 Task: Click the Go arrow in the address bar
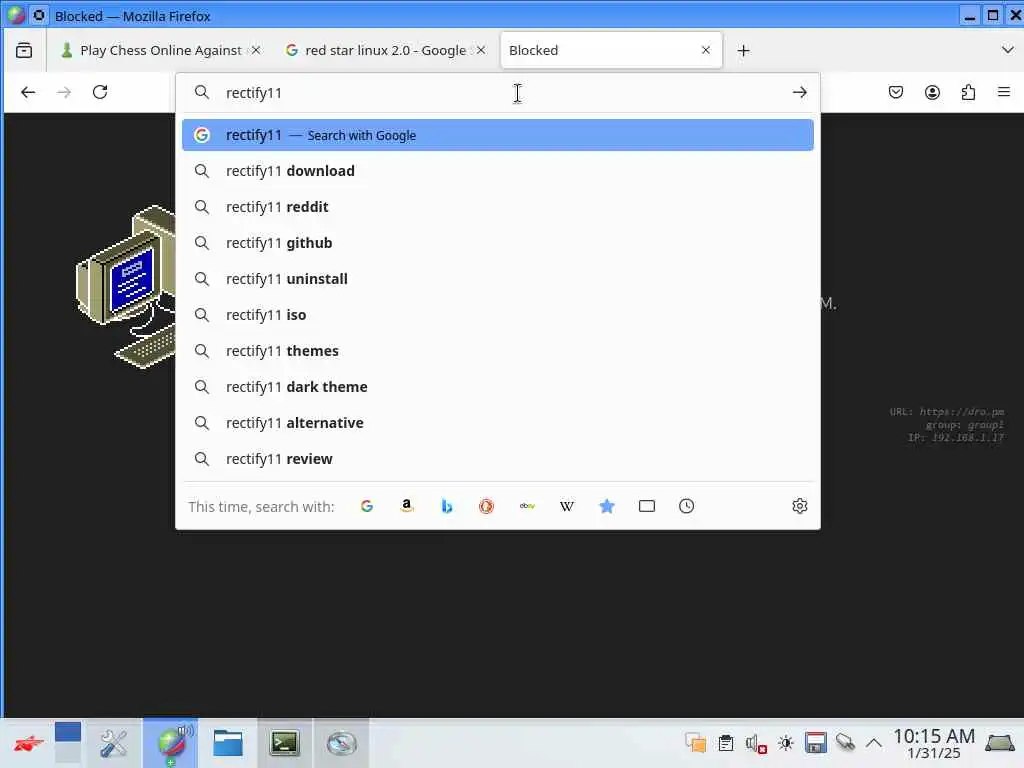800,93
